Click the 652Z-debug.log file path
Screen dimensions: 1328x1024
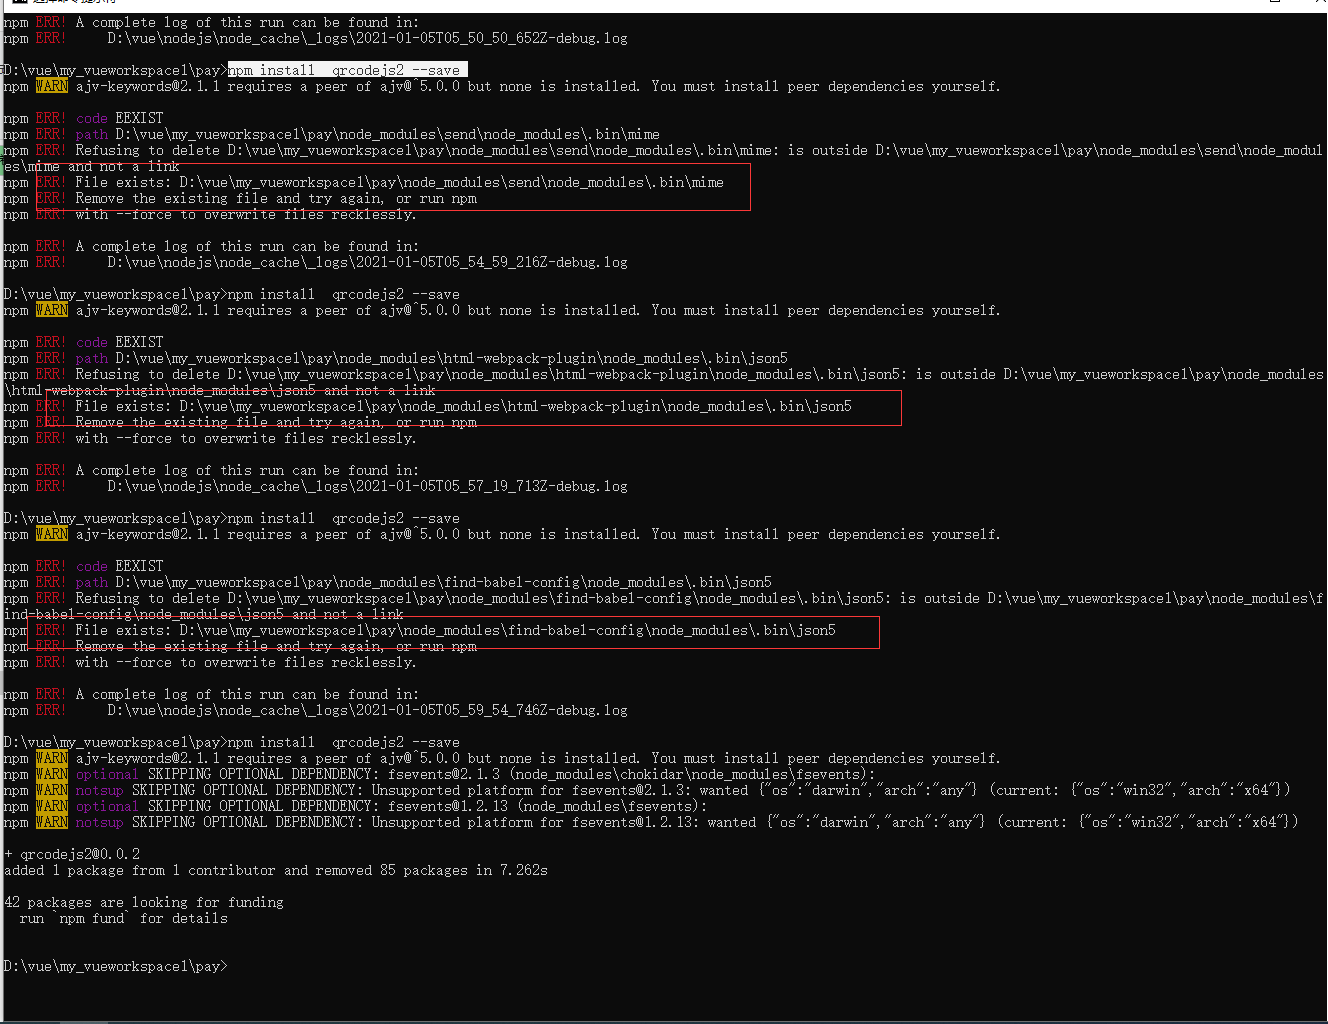click(x=367, y=38)
